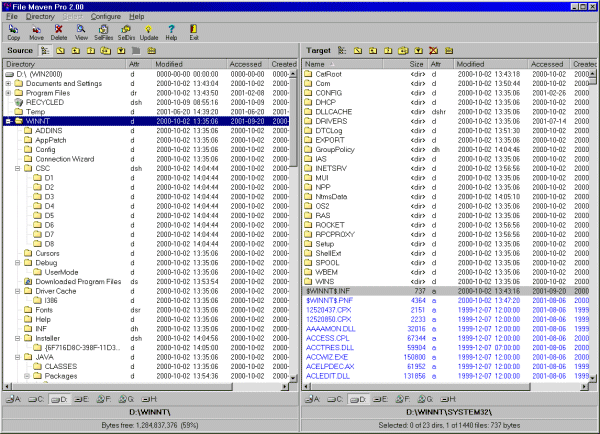The image size is (600, 434).
Task: Click Source panel root folder backslash icon
Action: [x=60, y=51]
